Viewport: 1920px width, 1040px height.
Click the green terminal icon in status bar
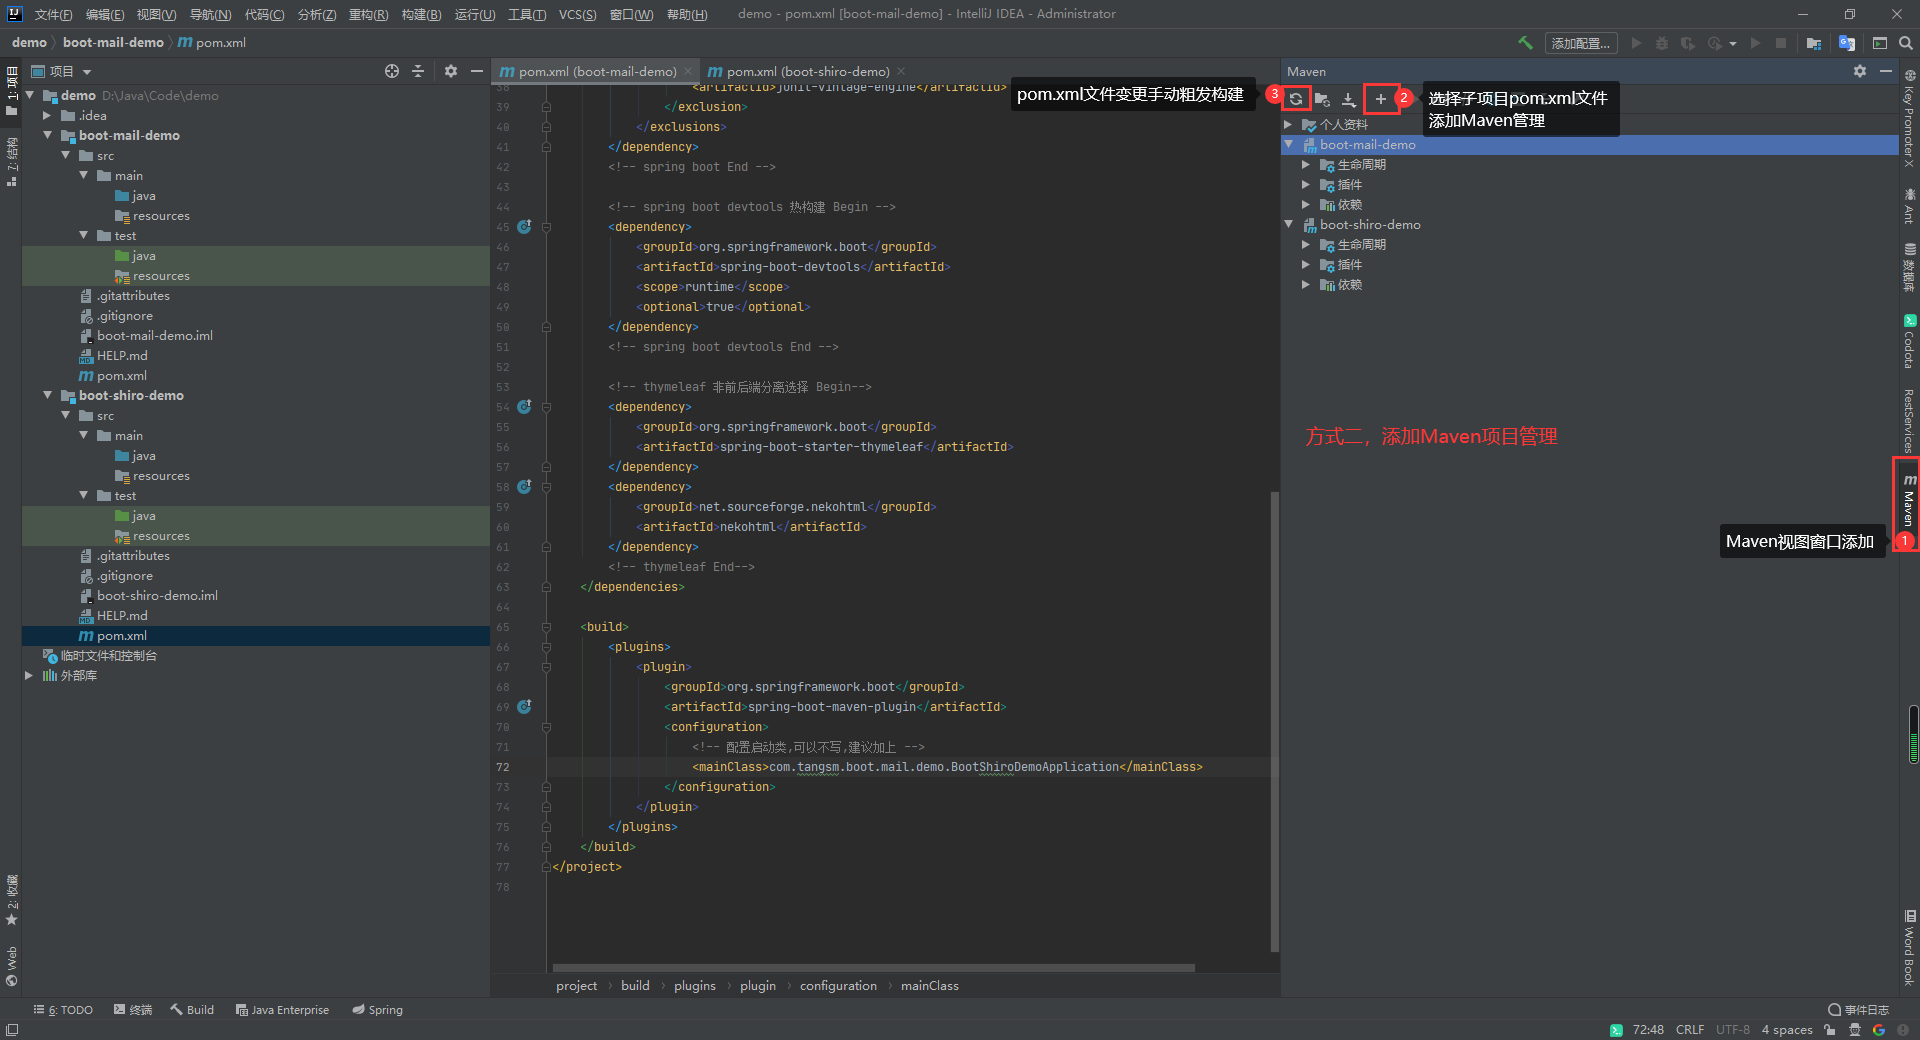1616,1030
